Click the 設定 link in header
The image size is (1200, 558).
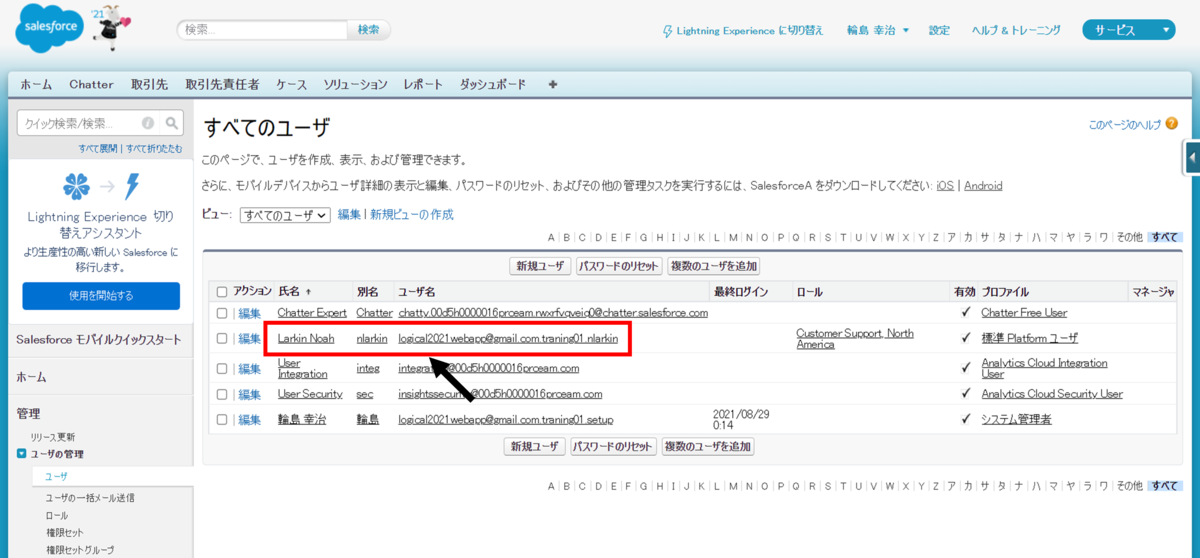939,30
